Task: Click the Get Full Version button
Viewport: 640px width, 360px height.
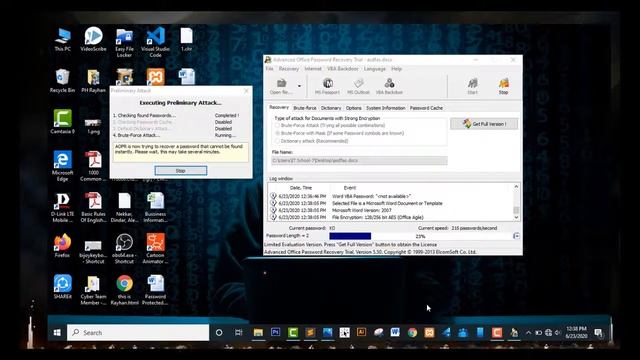Action: (484, 124)
